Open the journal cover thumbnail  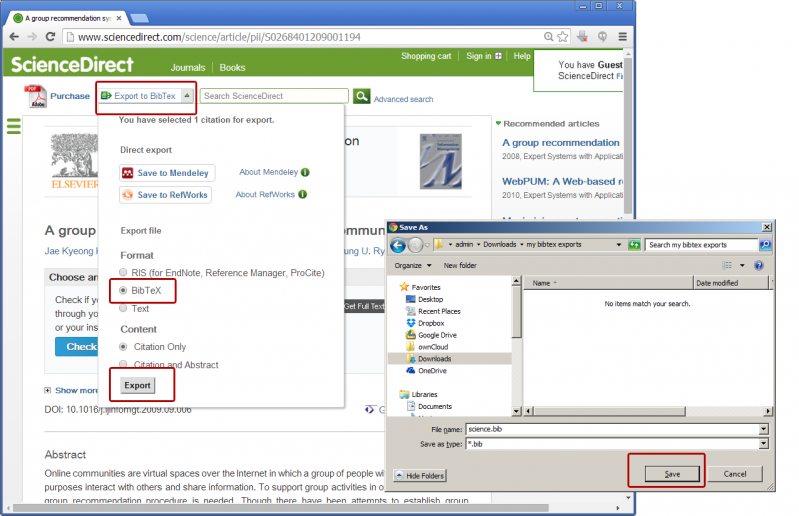pos(441,161)
